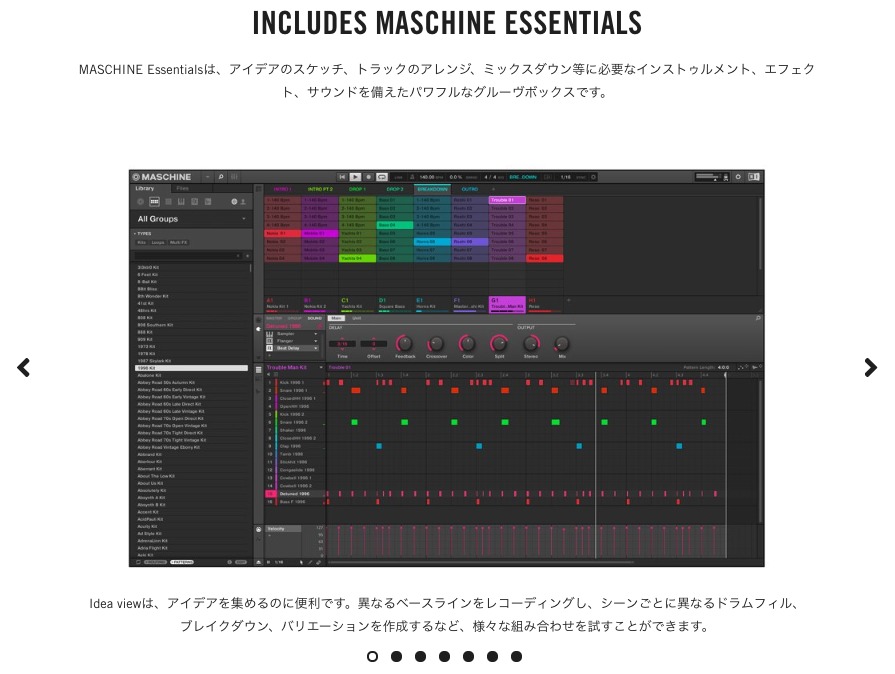This screenshot has height=674, width=895.
Task: Select the third carousel dot indicator
Action: tap(420, 656)
